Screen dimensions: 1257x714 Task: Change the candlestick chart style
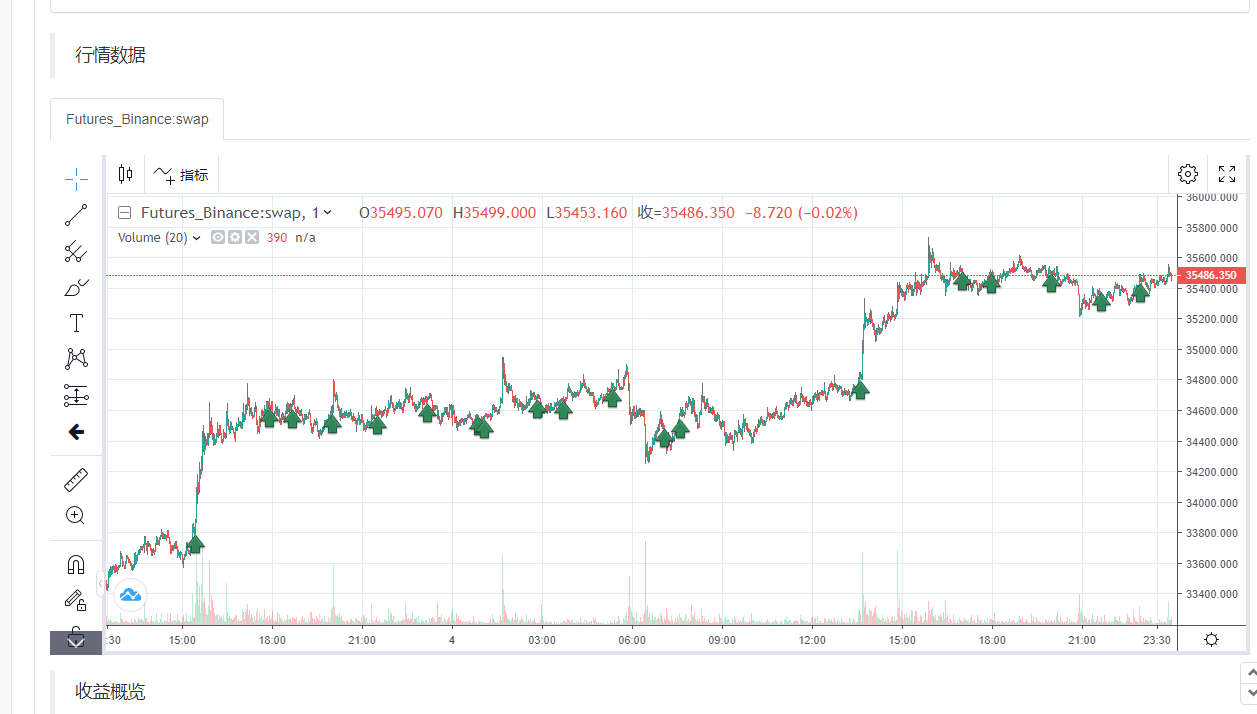tap(125, 174)
